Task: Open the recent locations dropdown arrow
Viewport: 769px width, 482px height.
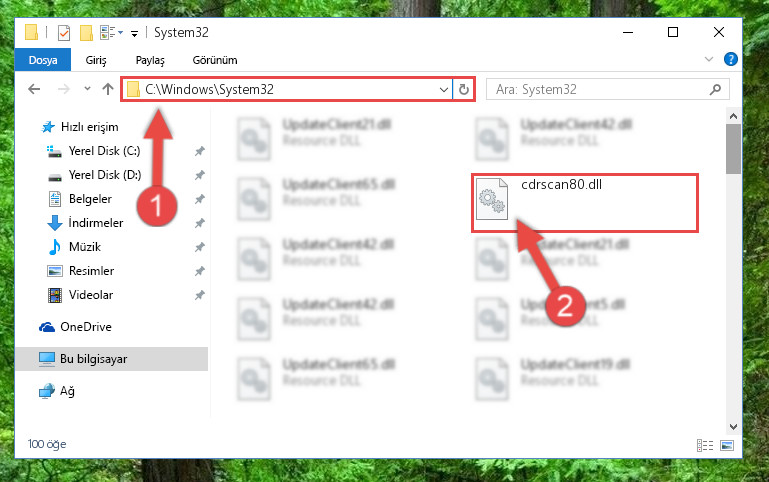Action: tap(87, 89)
